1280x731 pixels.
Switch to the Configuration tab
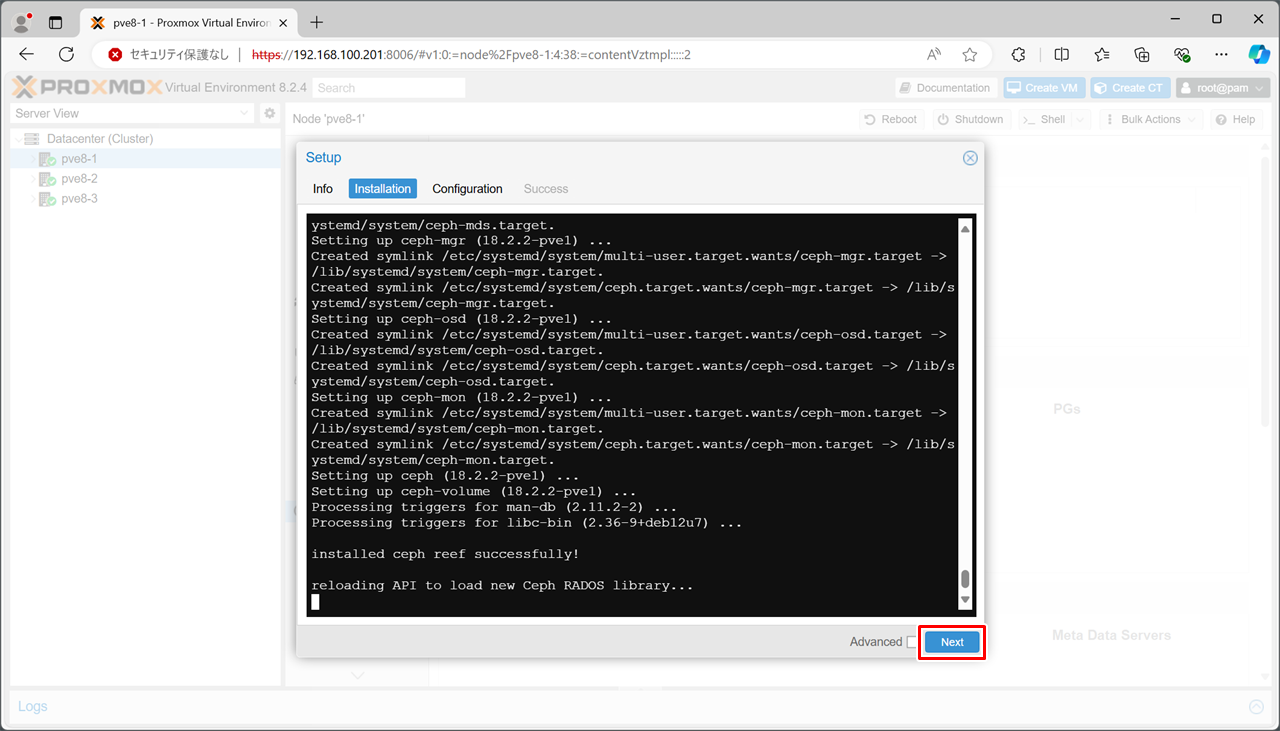pos(467,189)
